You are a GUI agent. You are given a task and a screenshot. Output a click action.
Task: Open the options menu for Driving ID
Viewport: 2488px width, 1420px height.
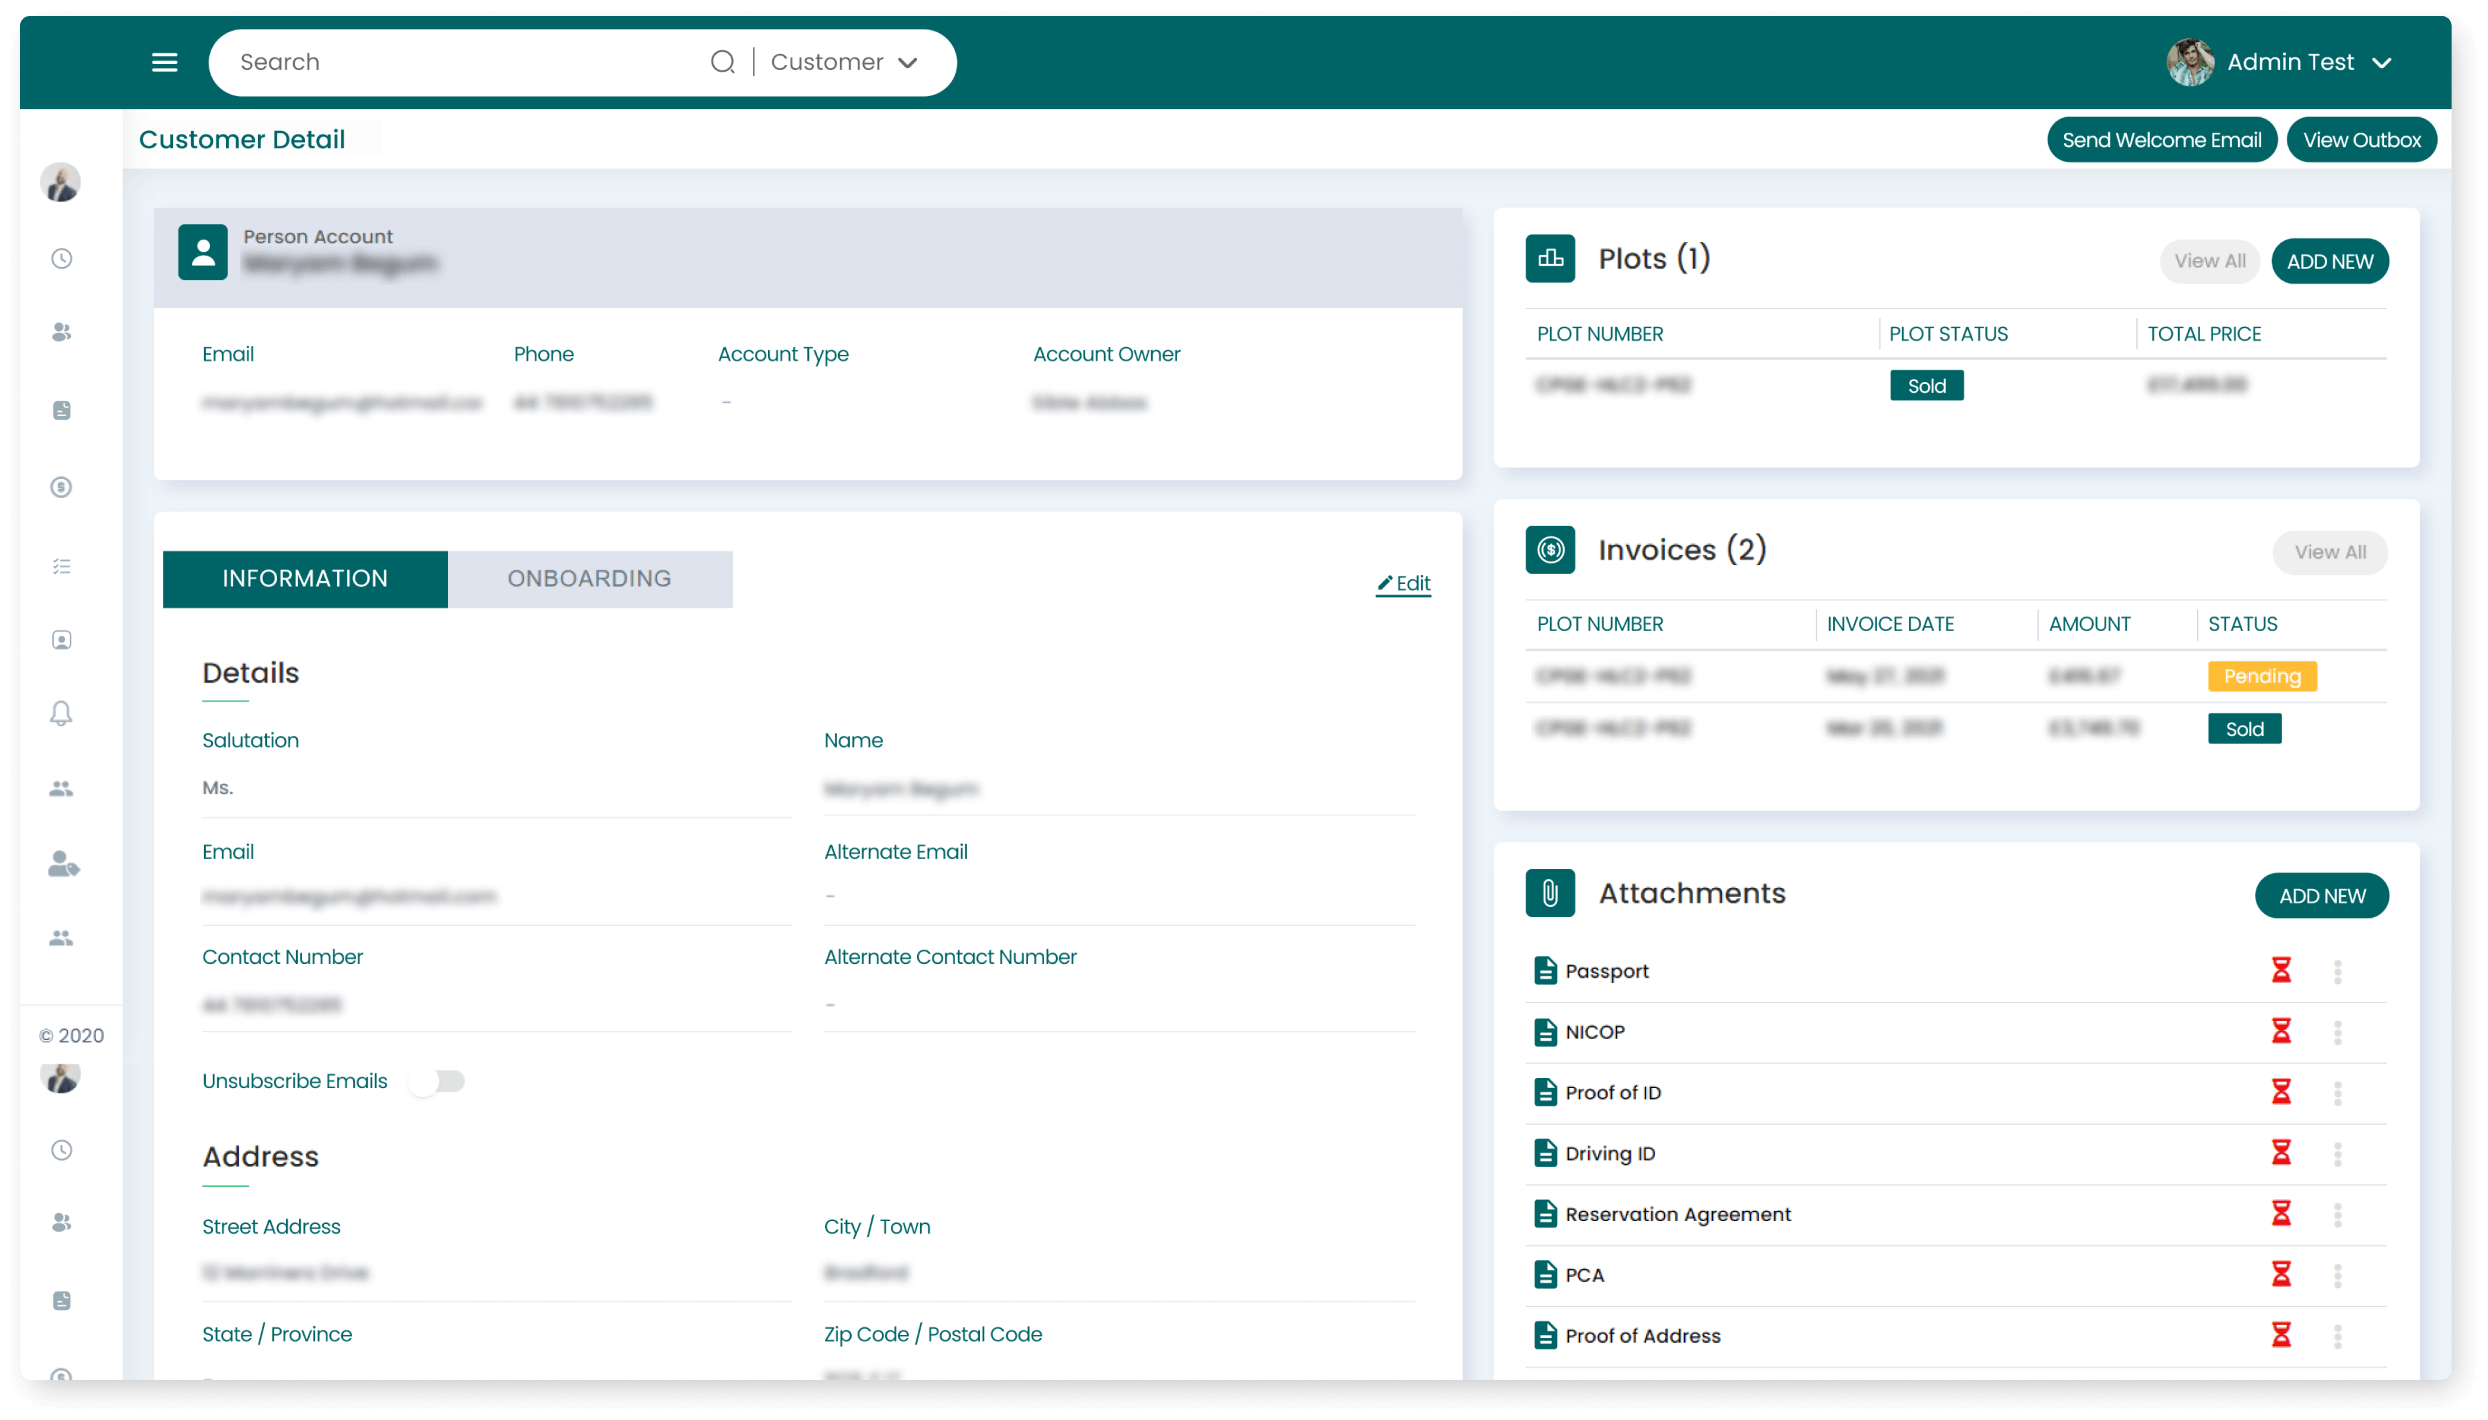coord(2338,1154)
